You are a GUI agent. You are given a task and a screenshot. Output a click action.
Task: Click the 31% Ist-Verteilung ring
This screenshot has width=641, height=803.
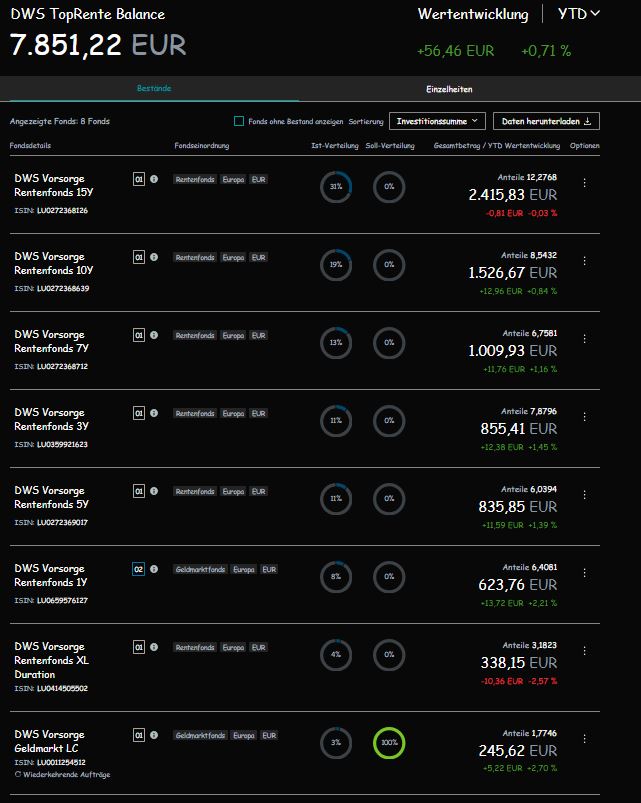(x=336, y=187)
